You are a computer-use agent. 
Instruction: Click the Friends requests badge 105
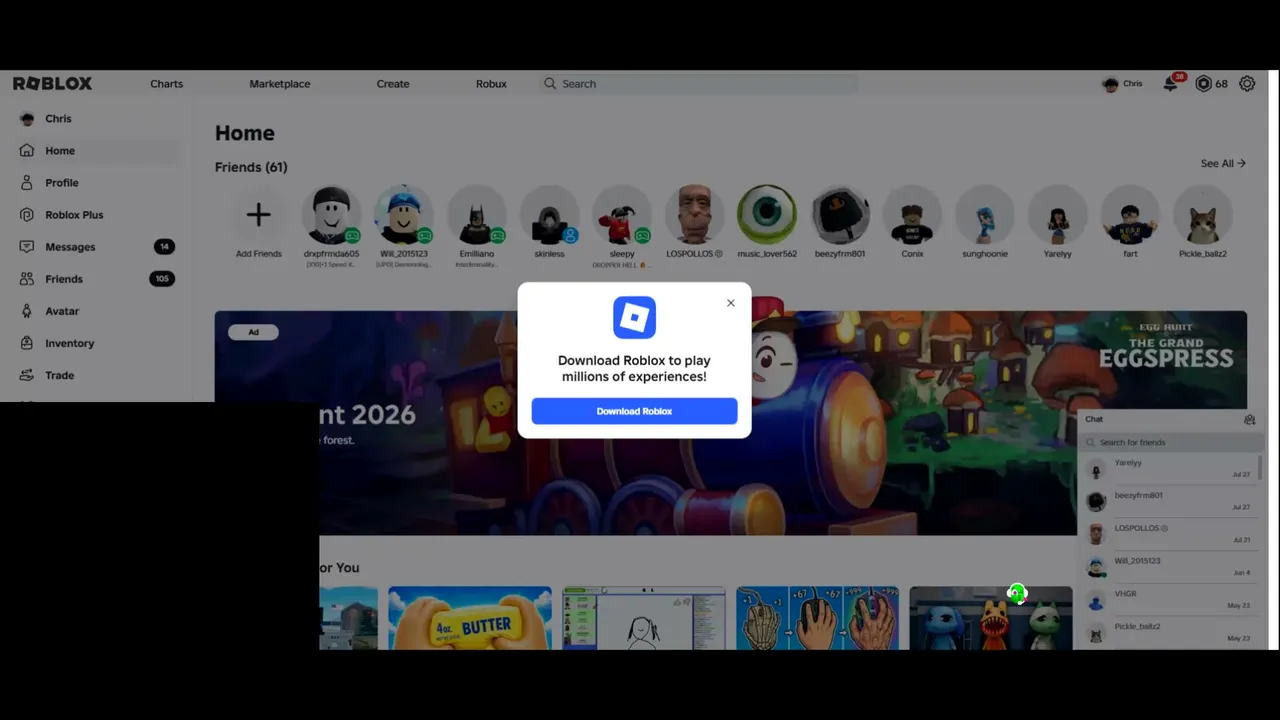162,279
